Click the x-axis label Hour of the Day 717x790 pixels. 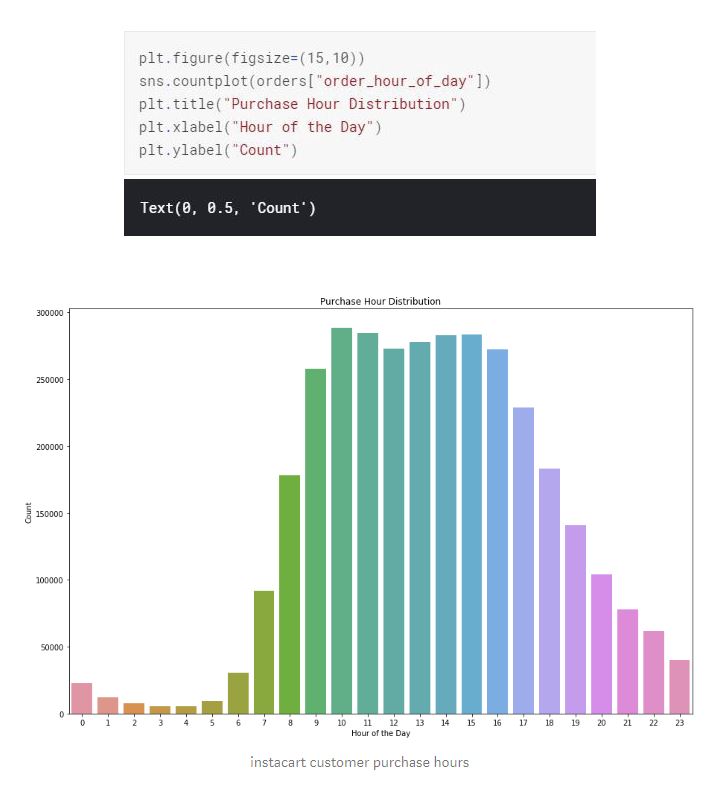coord(381,733)
